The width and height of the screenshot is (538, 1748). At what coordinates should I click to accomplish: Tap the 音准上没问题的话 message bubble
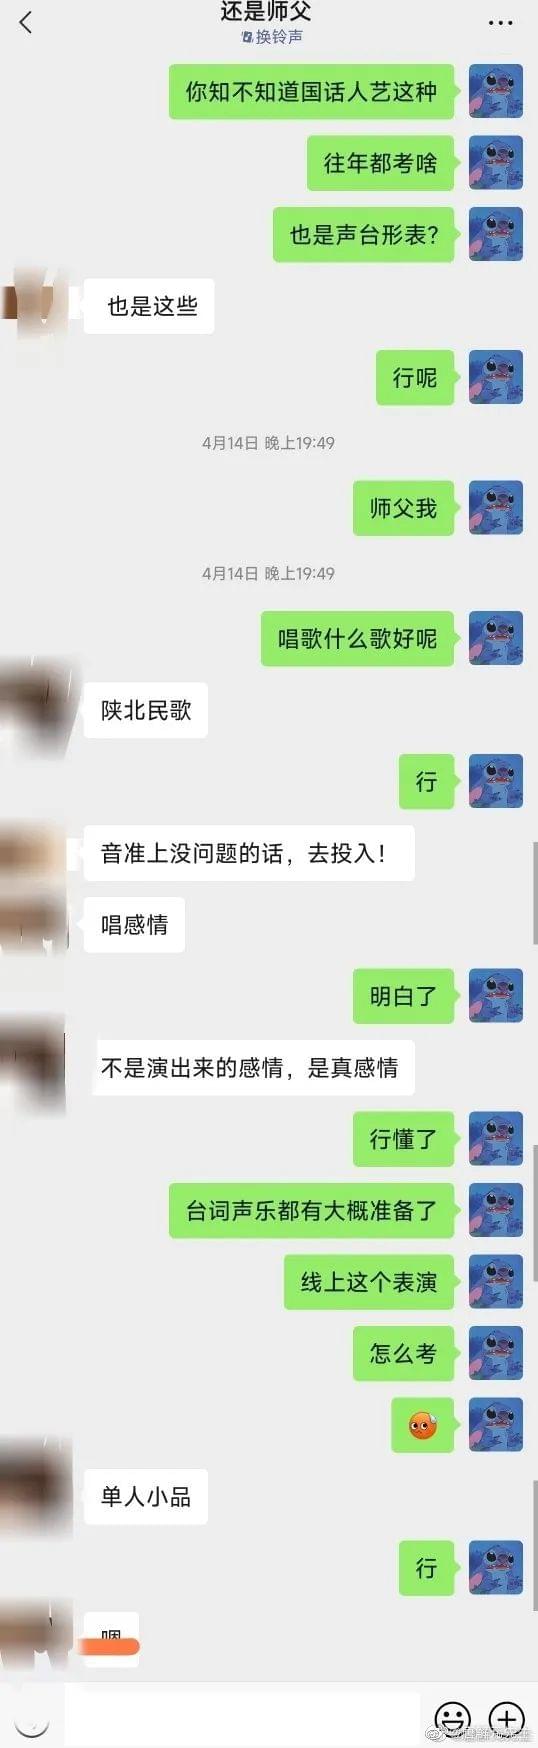[x=249, y=853]
